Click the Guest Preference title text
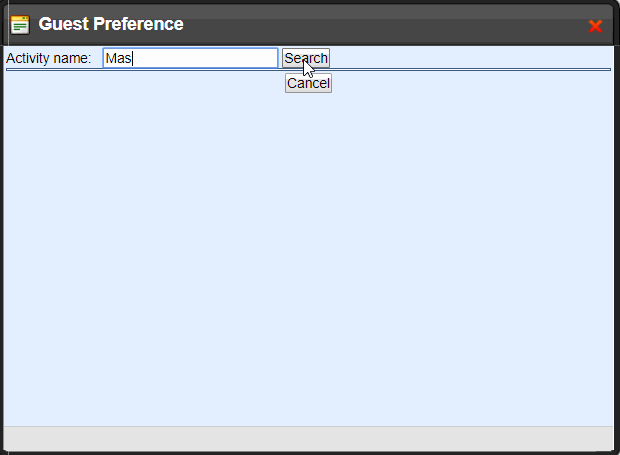This screenshot has width=620, height=455. [111, 24]
